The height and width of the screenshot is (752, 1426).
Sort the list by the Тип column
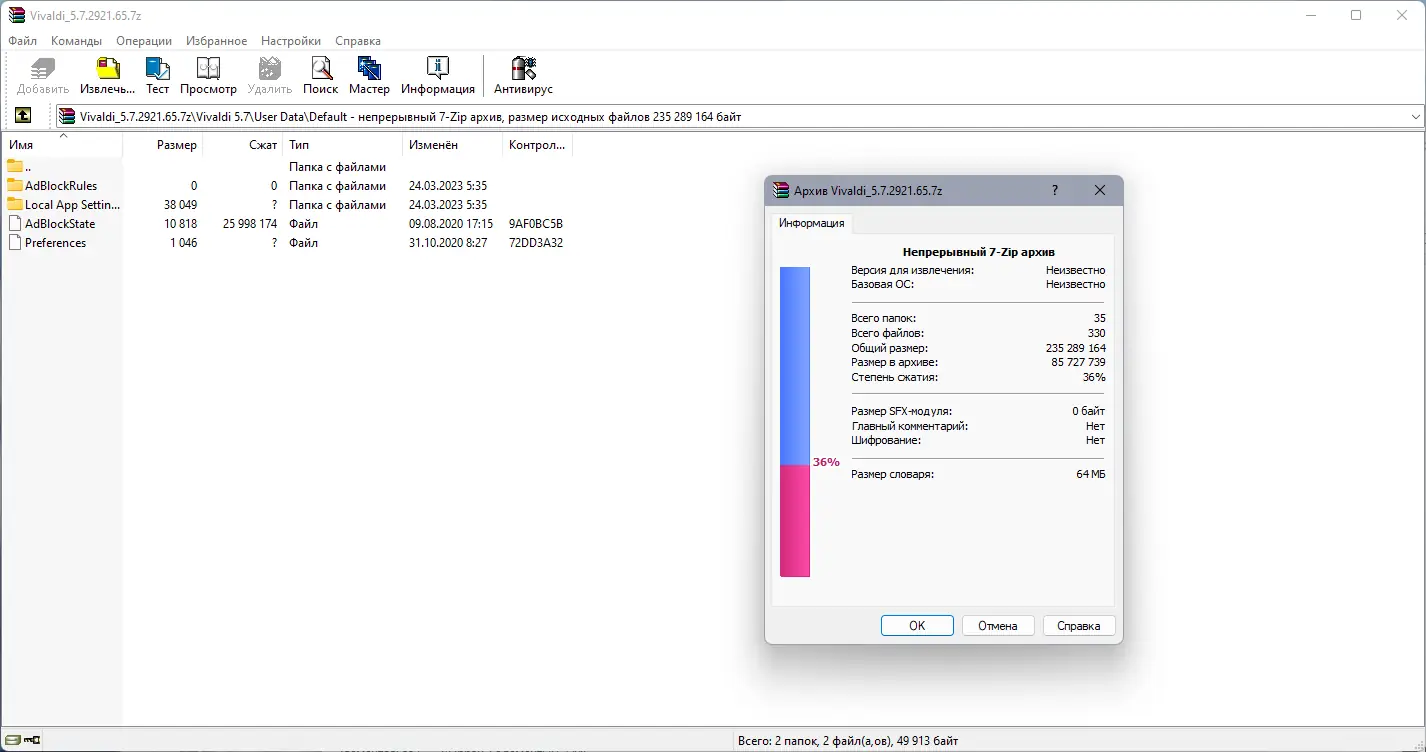coord(343,145)
